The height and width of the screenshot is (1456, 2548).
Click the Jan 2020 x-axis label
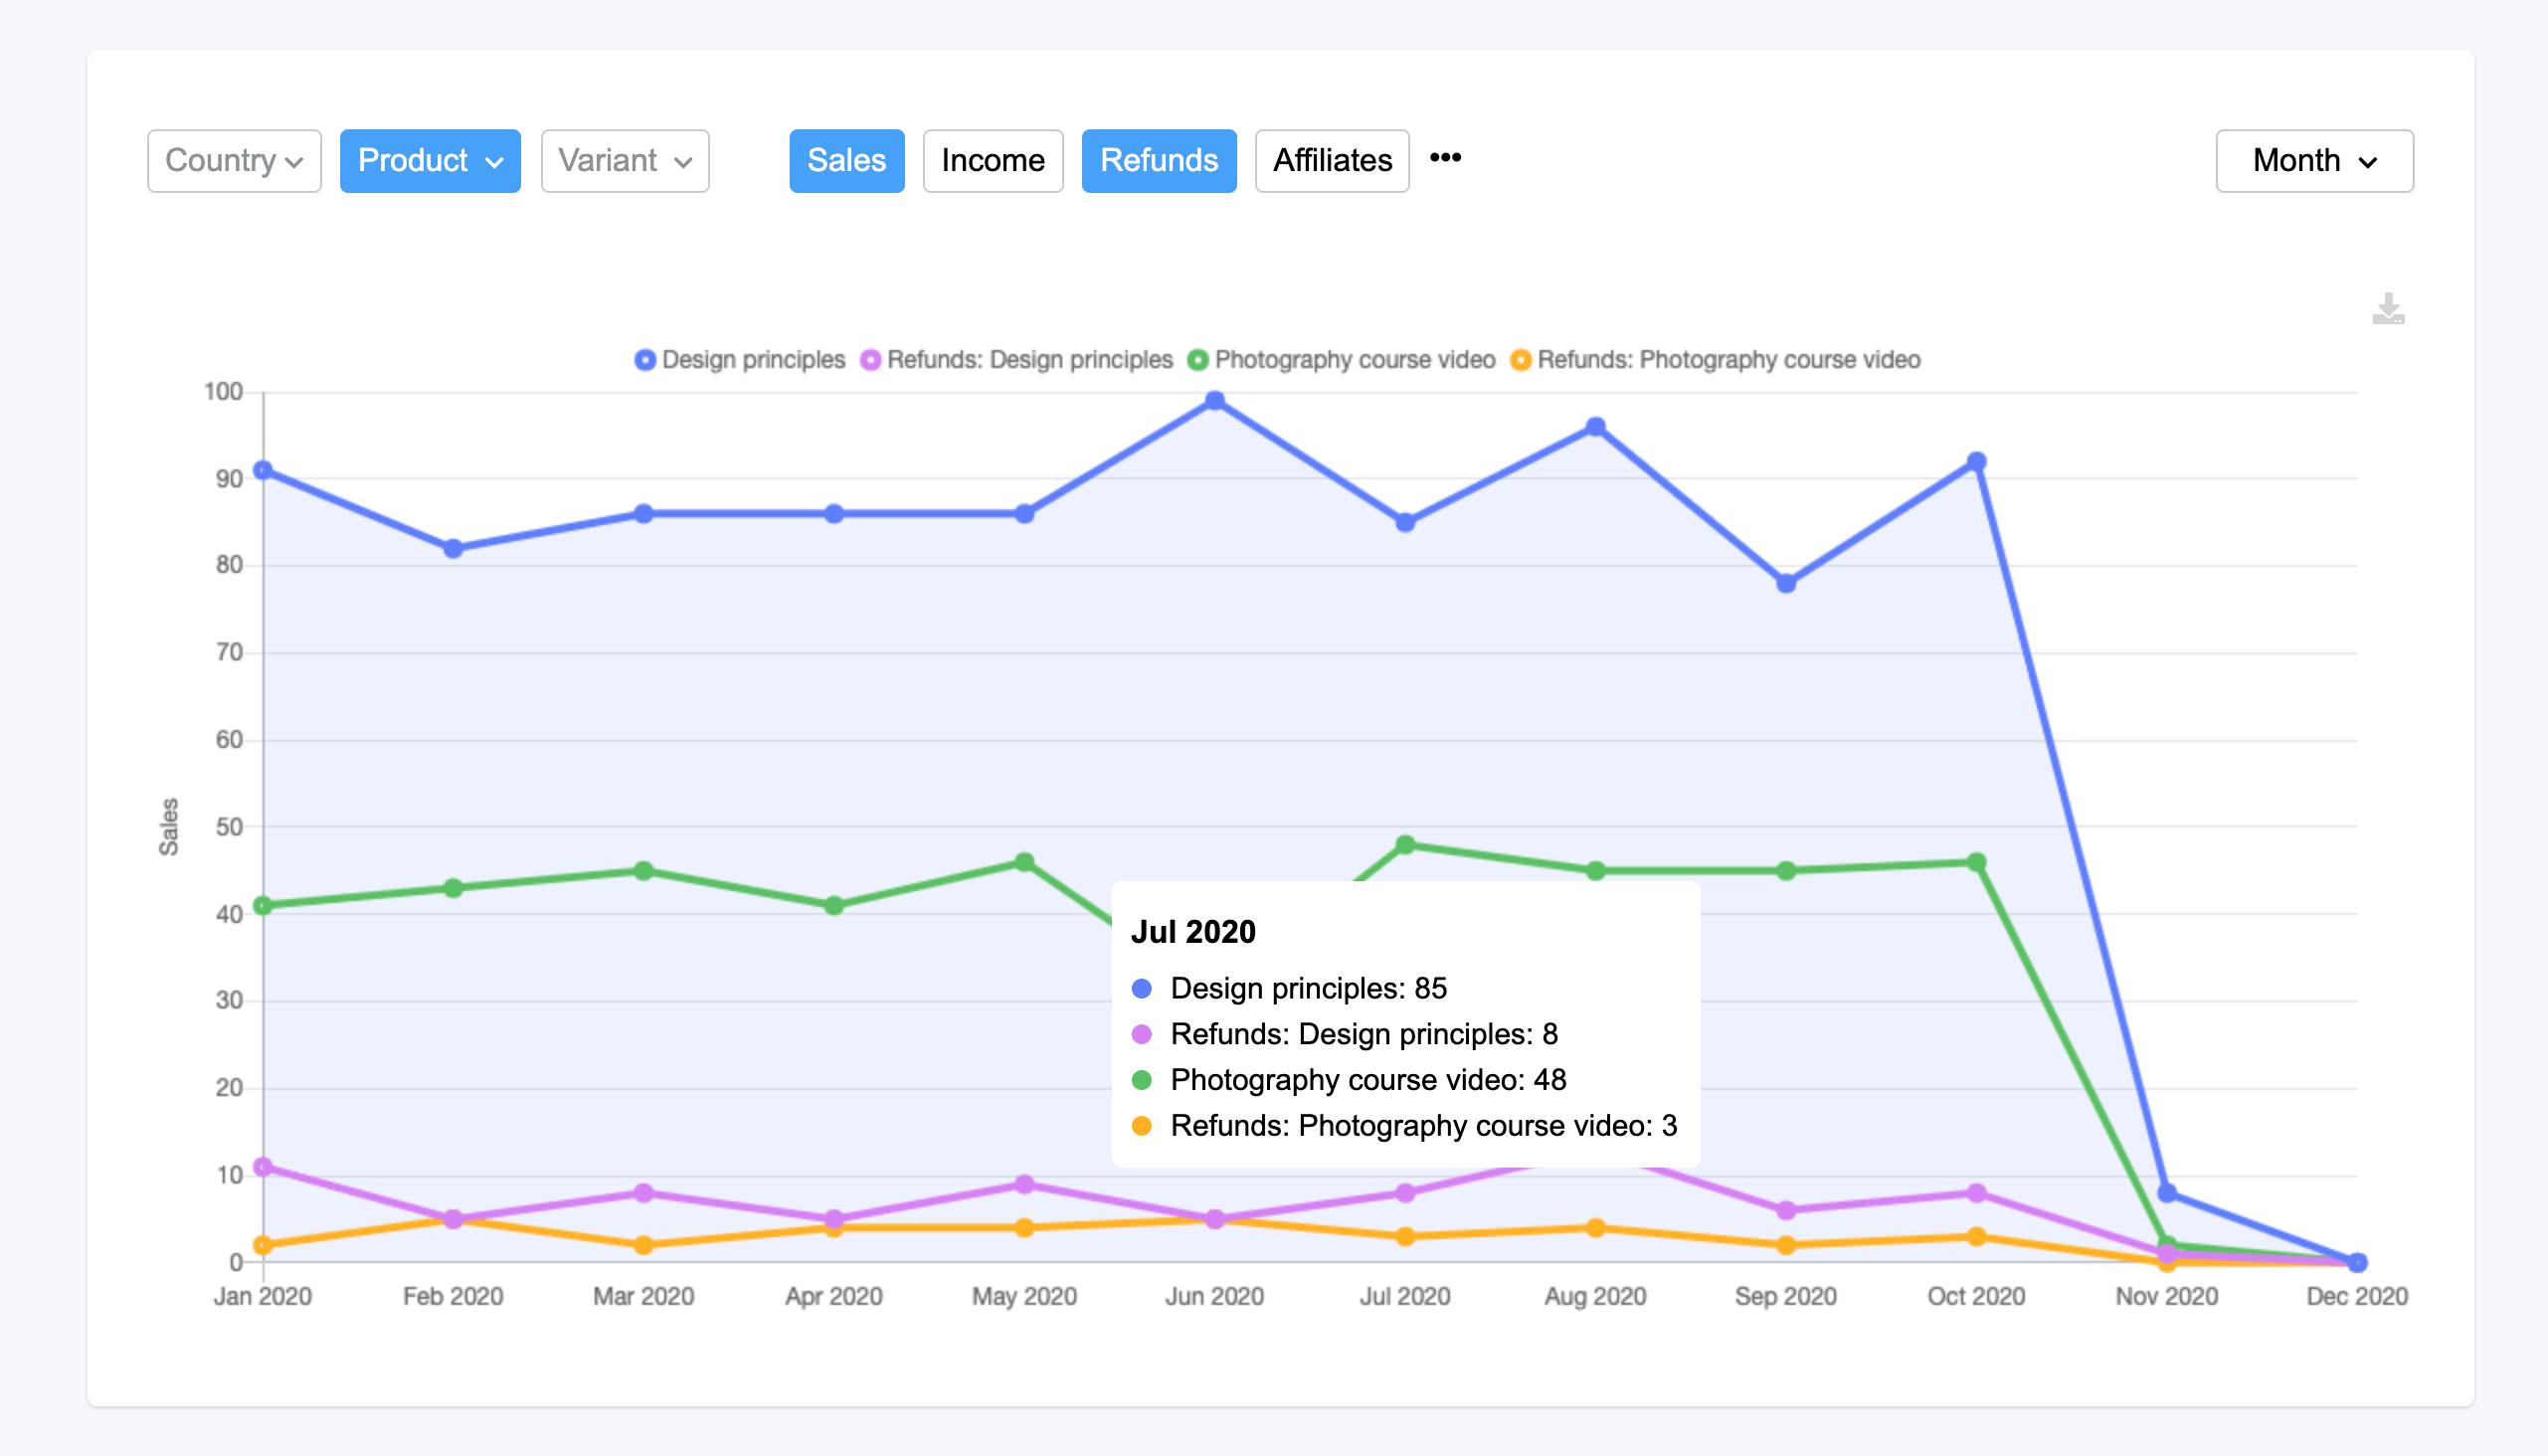pos(263,1295)
